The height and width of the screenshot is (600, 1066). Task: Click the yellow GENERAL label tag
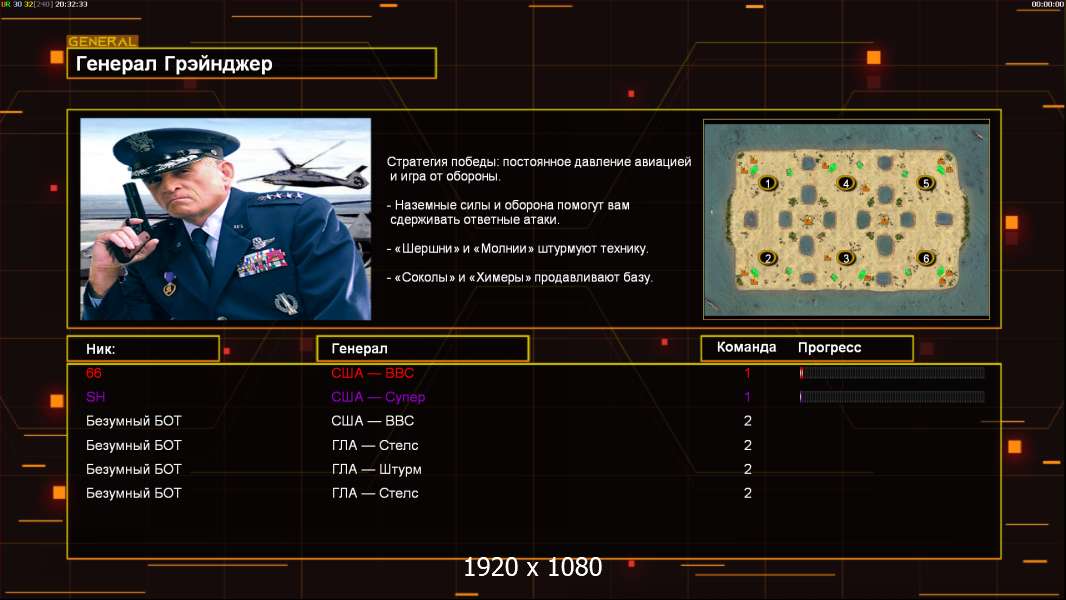pyautogui.click(x=102, y=42)
